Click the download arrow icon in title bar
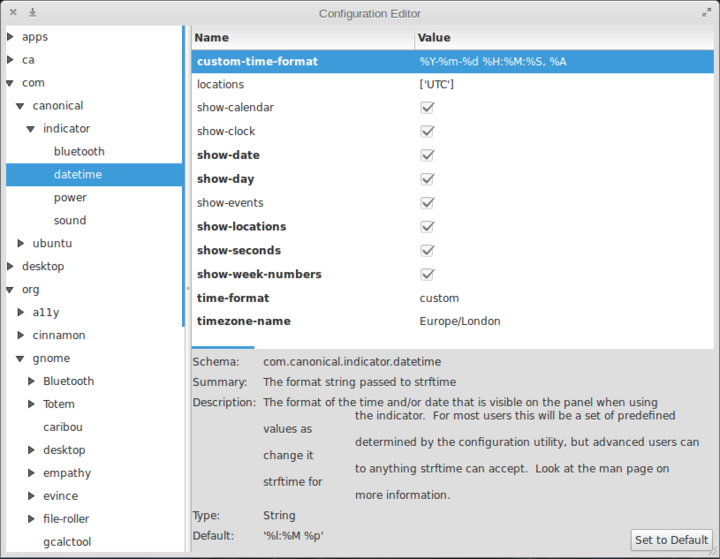Screen dimensions: 720x559 pyautogui.click(x=32, y=13)
